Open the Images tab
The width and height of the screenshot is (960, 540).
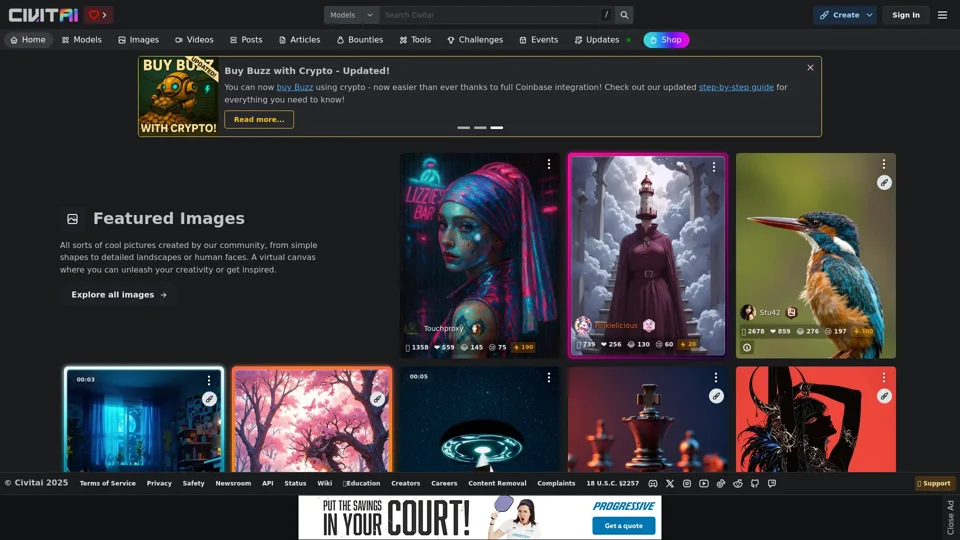(x=138, y=40)
